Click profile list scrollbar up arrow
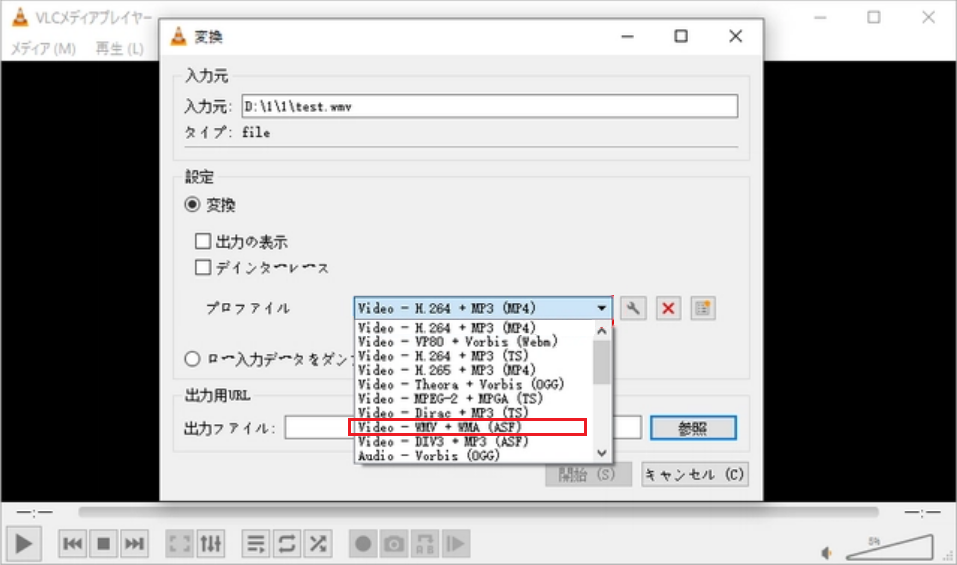Image resolution: width=957 pixels, height=565 pixels. coord(602,331)
